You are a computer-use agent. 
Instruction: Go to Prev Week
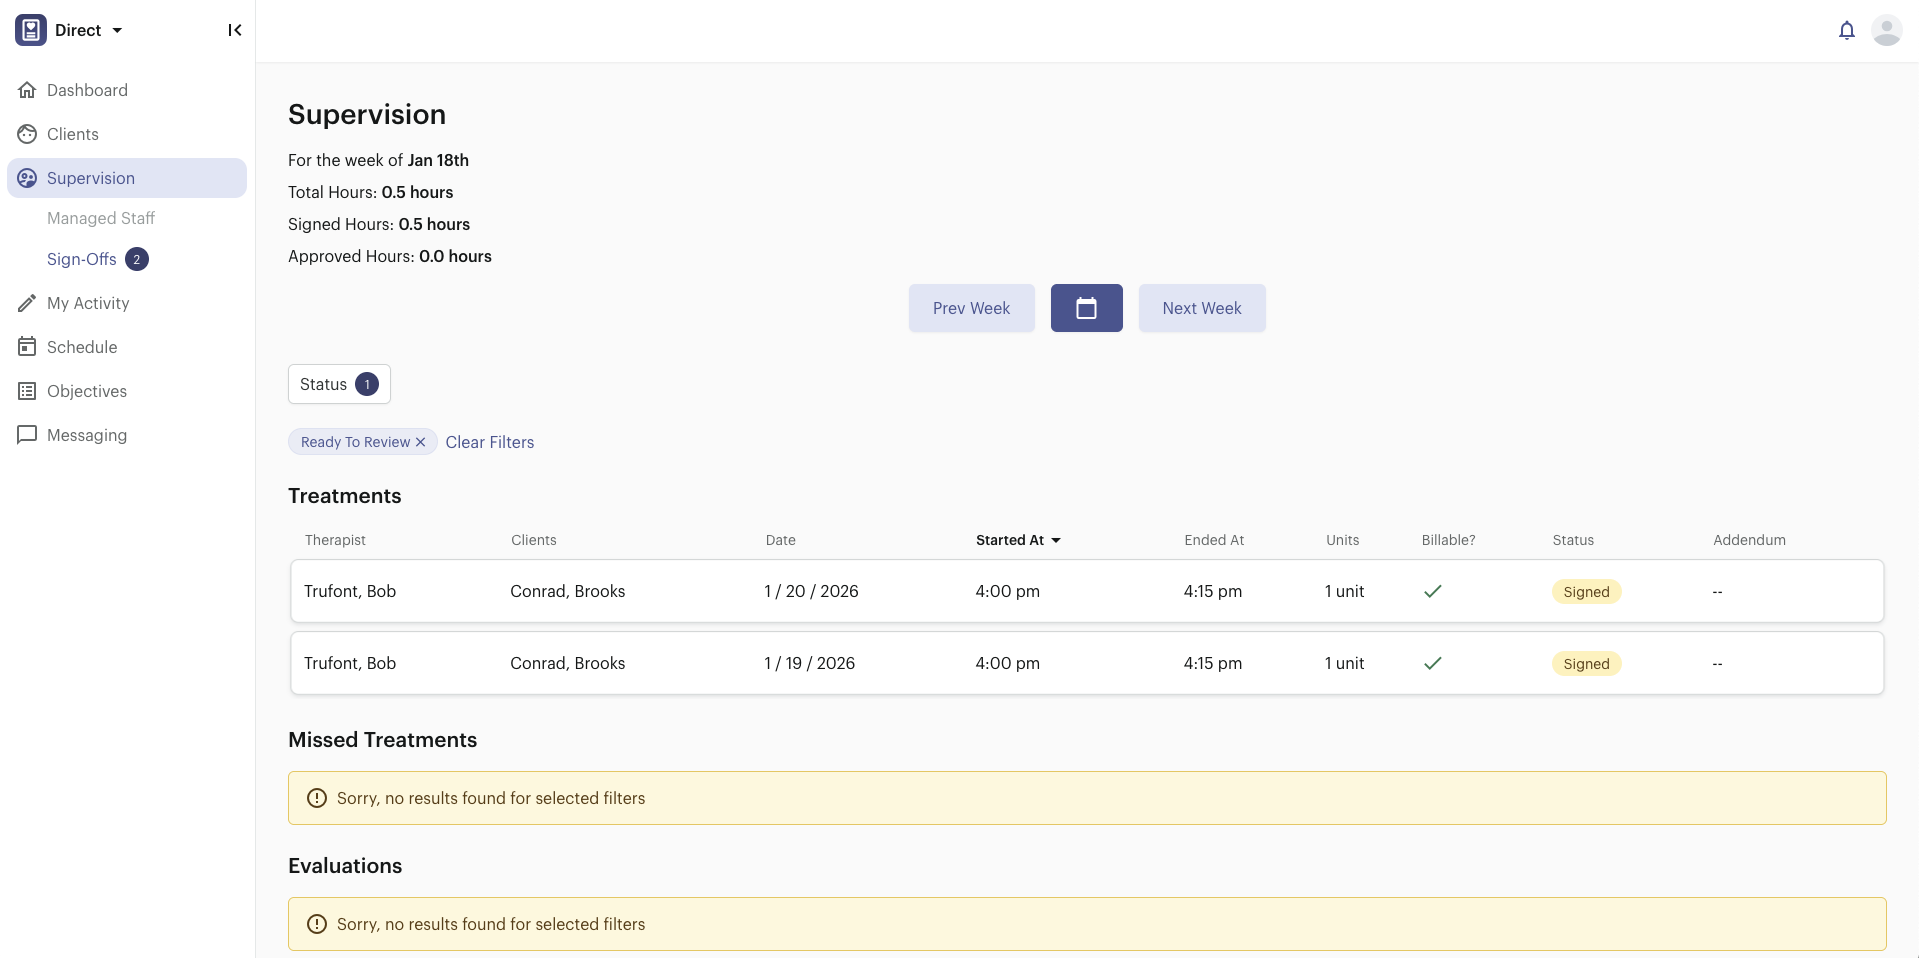(971, 308)
